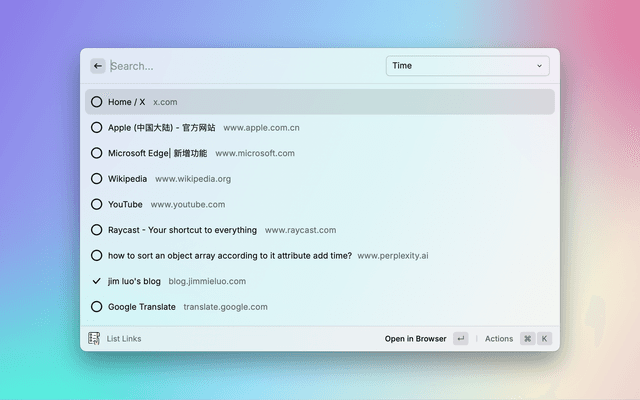Image resolution: width=640 pixels, height=400 pixels.
Task: Click the back arrow button
Action: tap(97, 66)
